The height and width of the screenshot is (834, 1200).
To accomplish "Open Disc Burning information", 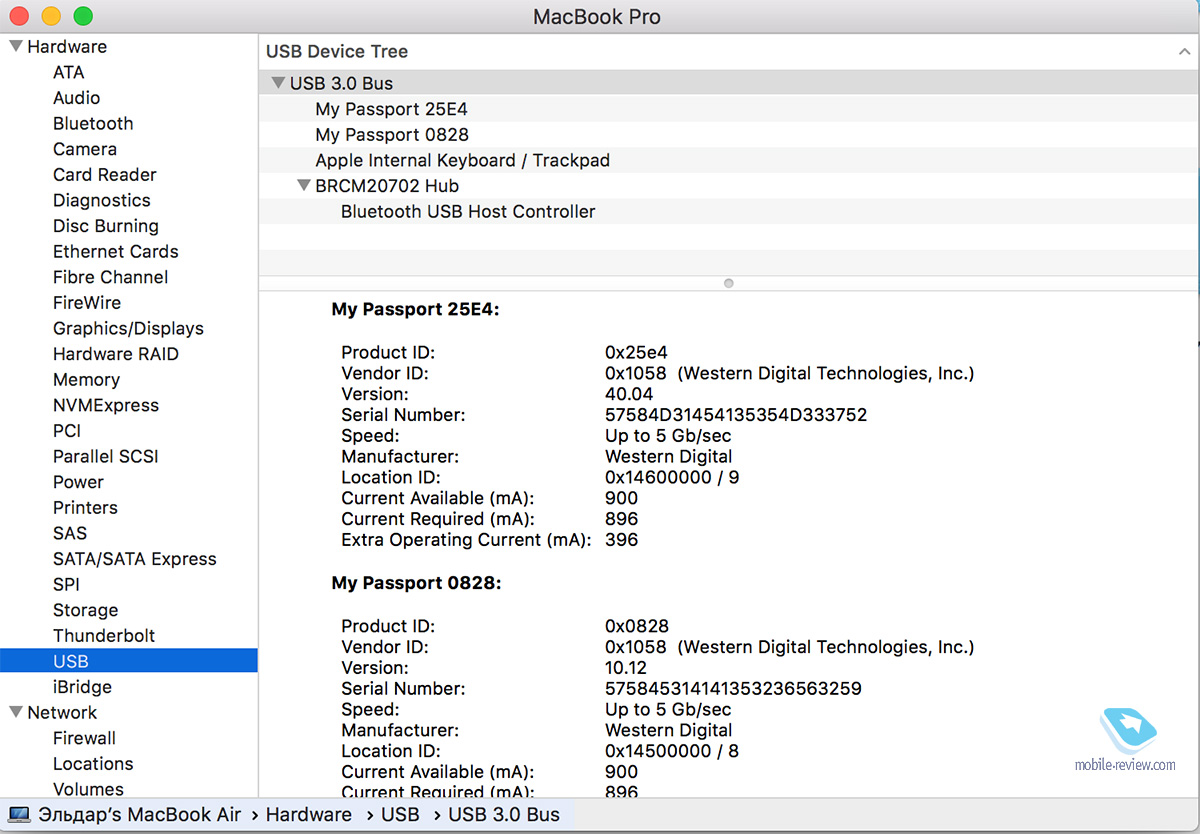I will (106, 226).
